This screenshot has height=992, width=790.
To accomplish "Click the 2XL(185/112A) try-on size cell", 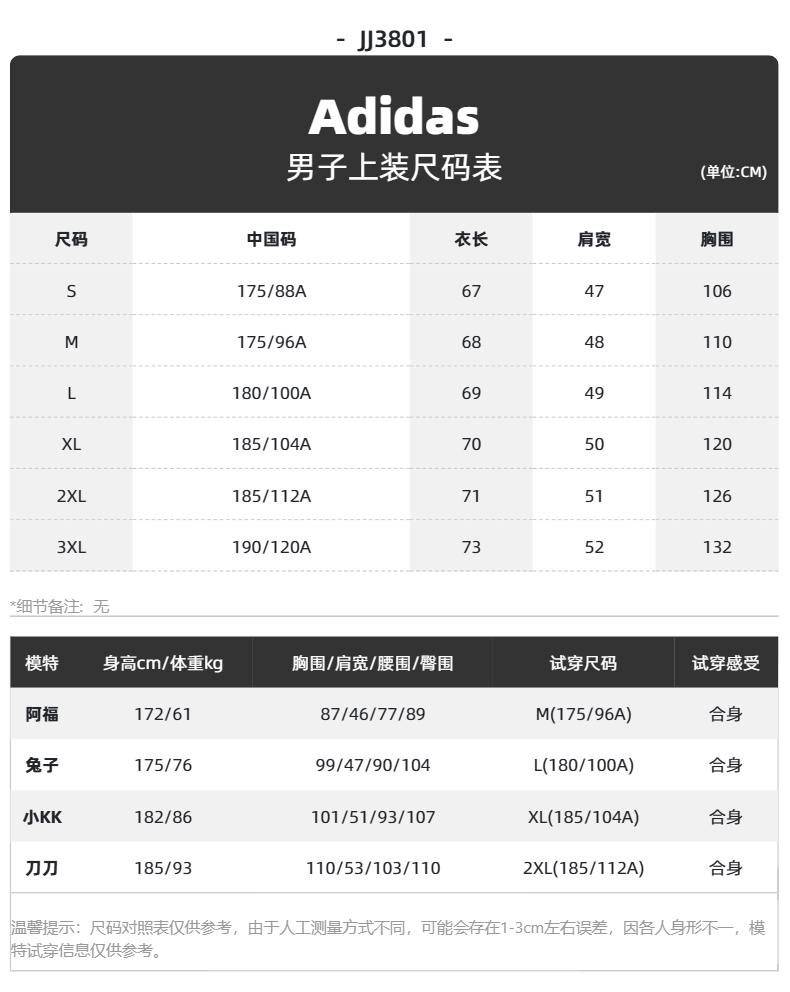I will click(583, 868).
